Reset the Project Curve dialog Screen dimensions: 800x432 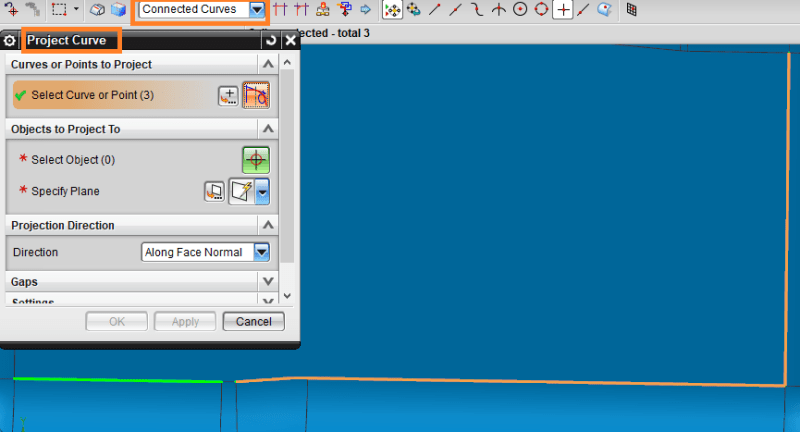[271, 40]
